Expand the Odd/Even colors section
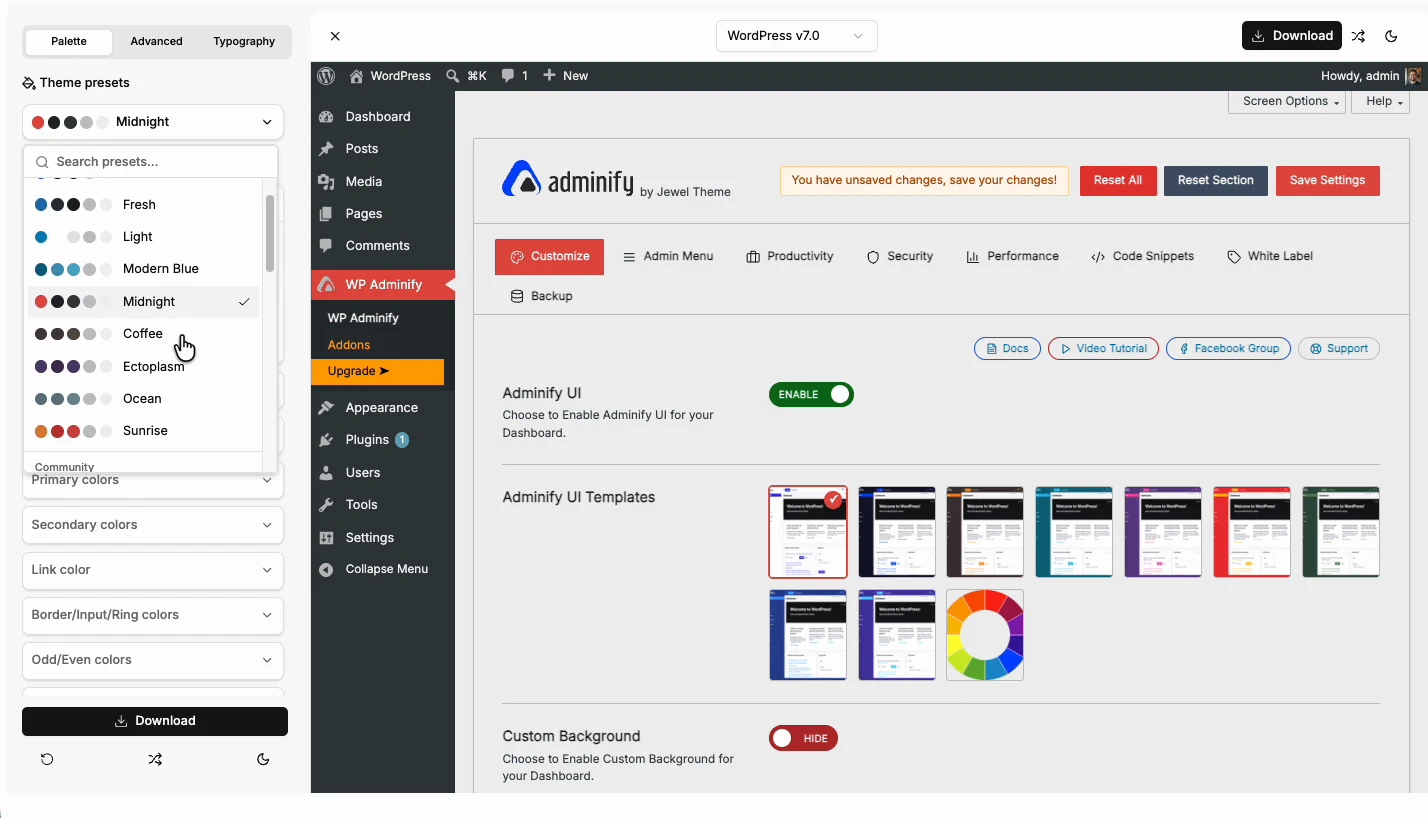This screenshot has height=818, width=1428. pyautogui.click(x=153, y=660)
